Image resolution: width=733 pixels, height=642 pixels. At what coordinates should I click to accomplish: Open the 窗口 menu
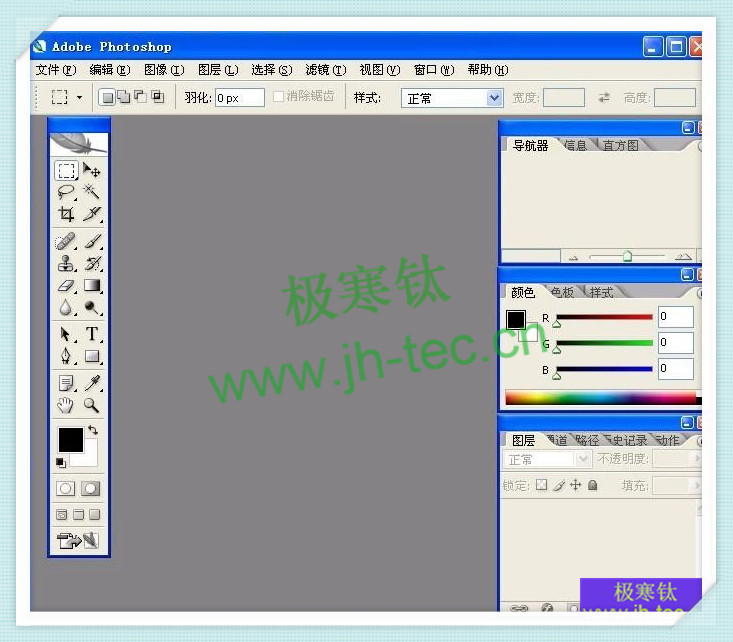click(x=434, y=70)
